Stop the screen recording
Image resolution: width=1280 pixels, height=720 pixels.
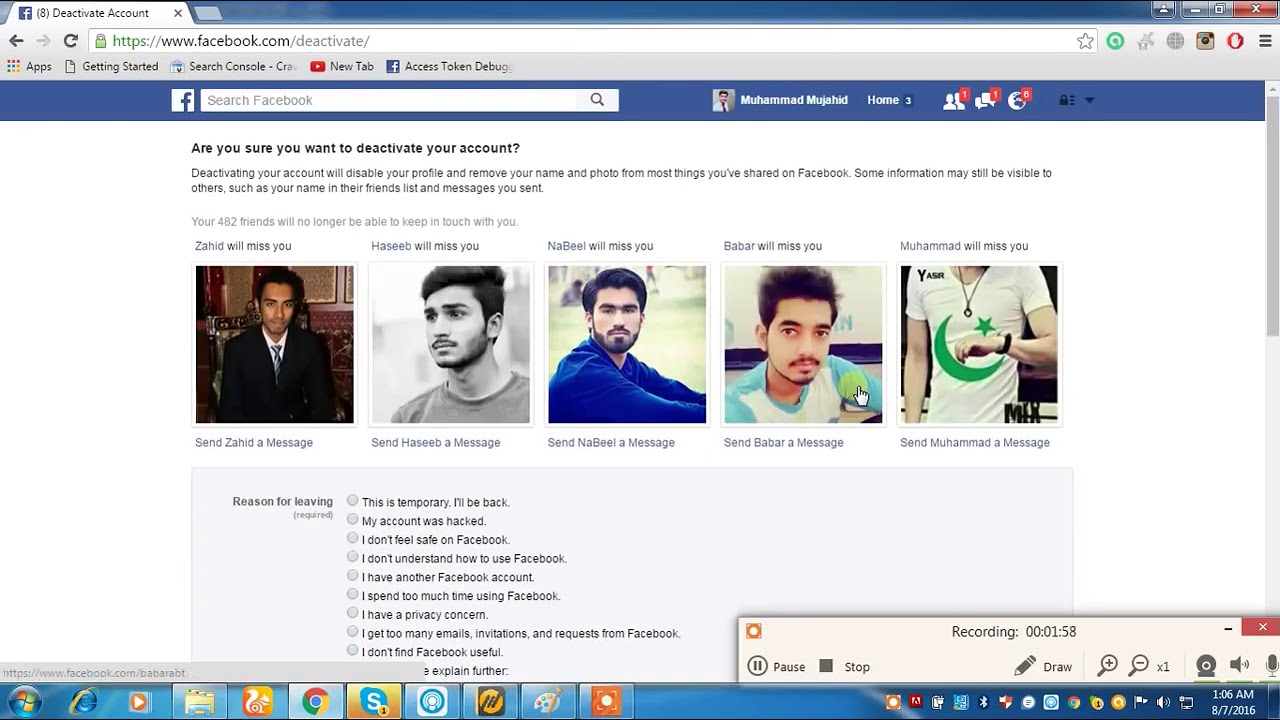(x=844, y=667)
